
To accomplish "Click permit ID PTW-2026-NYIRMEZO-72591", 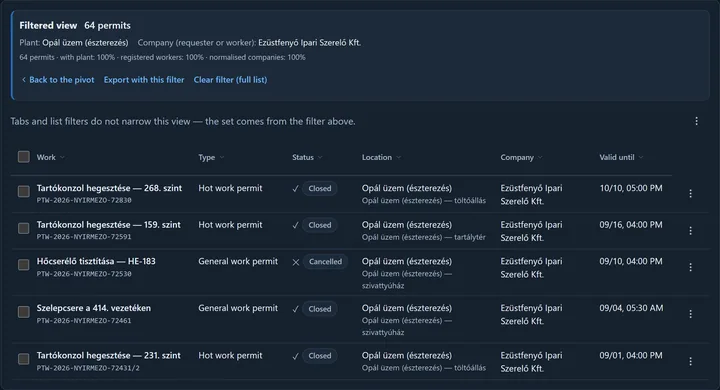I will 84,237.
